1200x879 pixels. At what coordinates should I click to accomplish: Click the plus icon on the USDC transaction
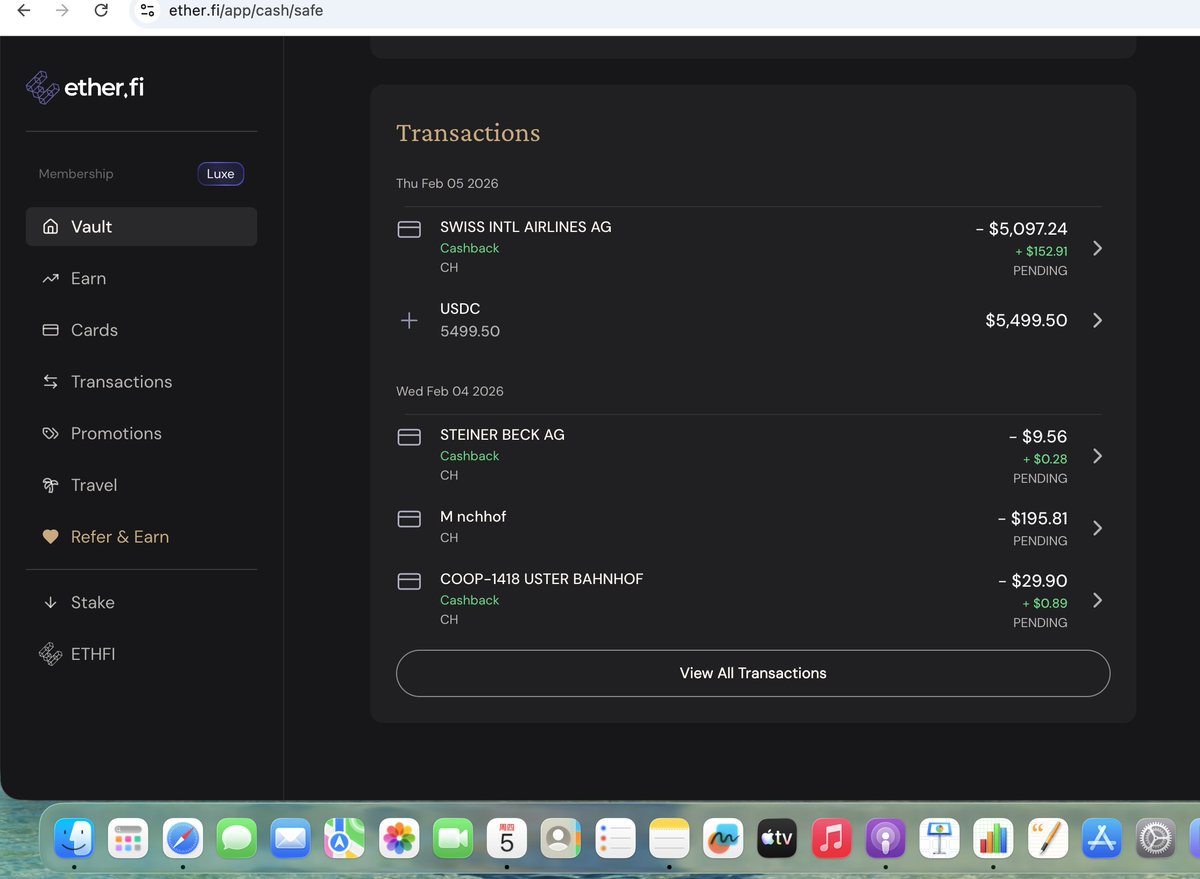tap(409, 320)
